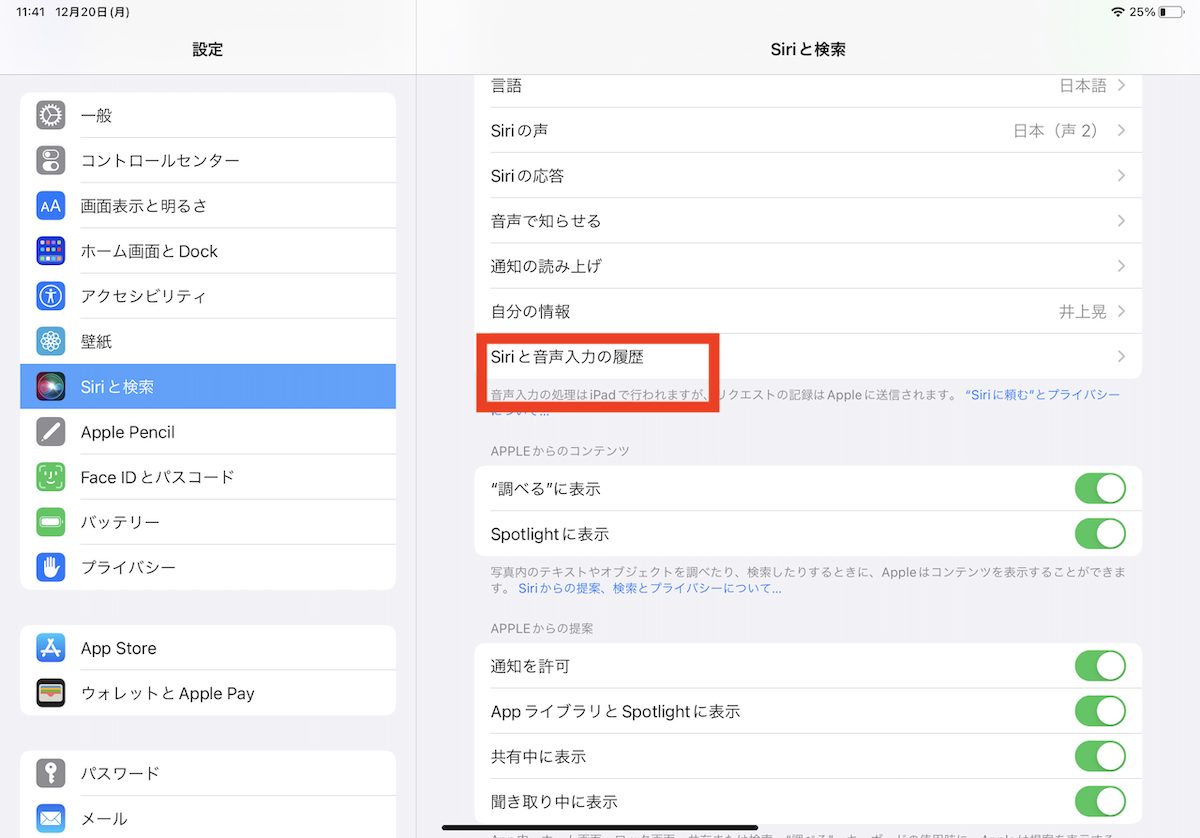1200x838 pixels.
Task: Tap the コントロールセンター toggle icon
Action: coord(50,160)
